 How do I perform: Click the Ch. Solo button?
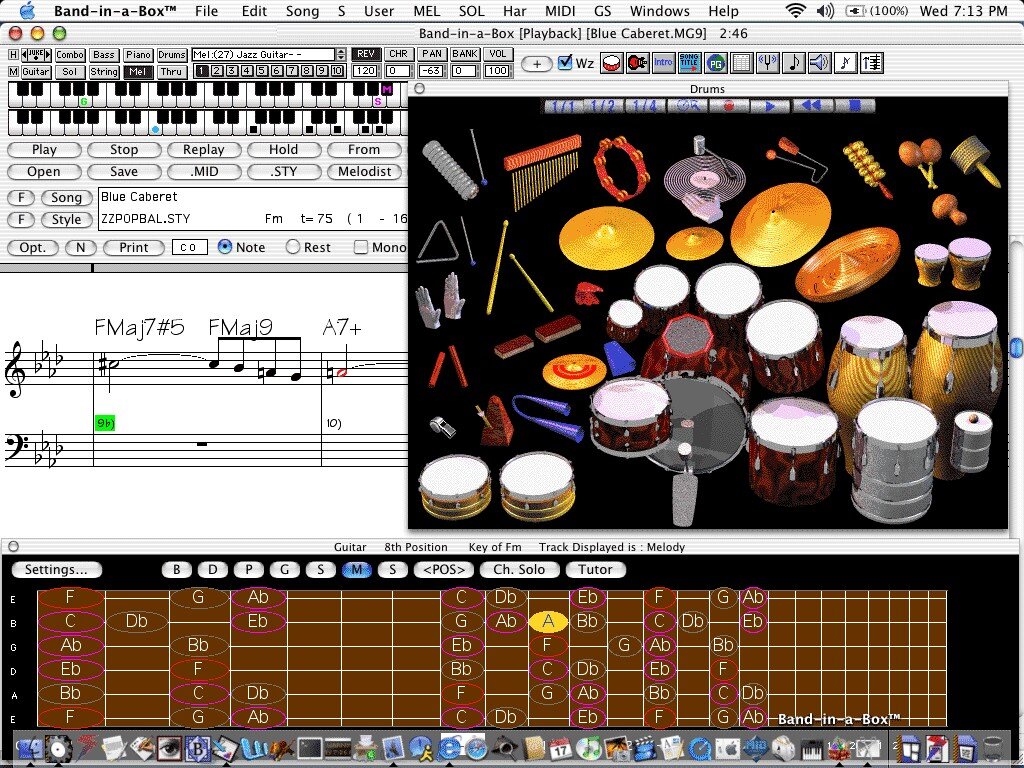(519, 569)
